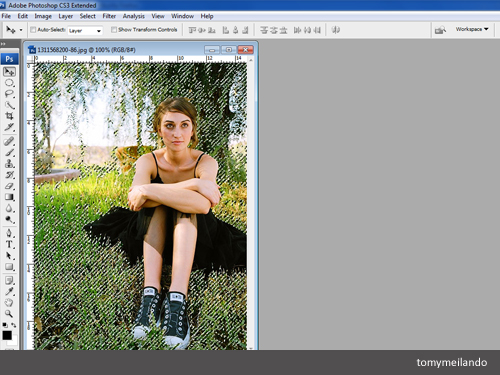Click the document's vertical scrollbar up arrow

point(251,60)
